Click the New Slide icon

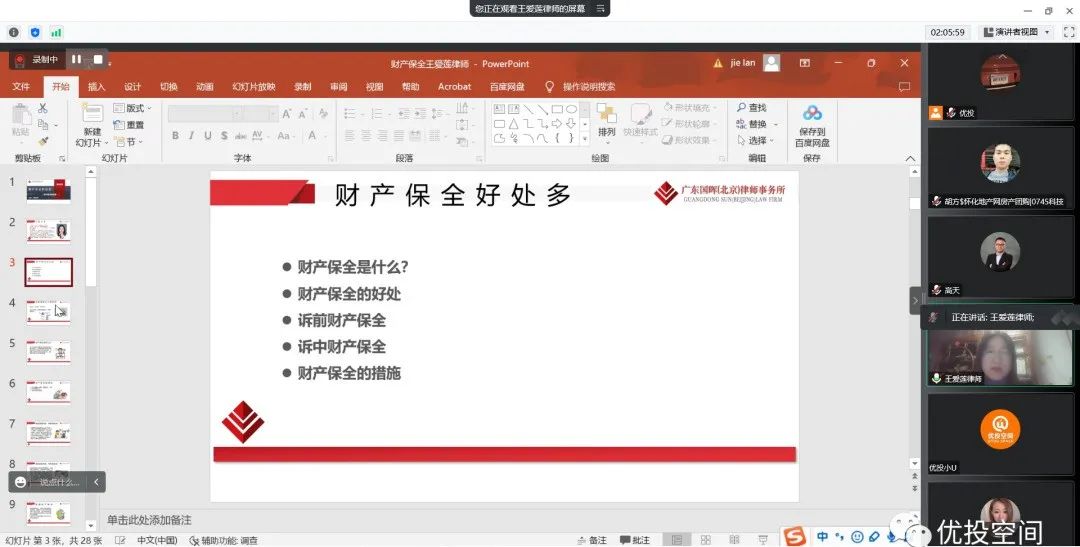click(92, 114)
